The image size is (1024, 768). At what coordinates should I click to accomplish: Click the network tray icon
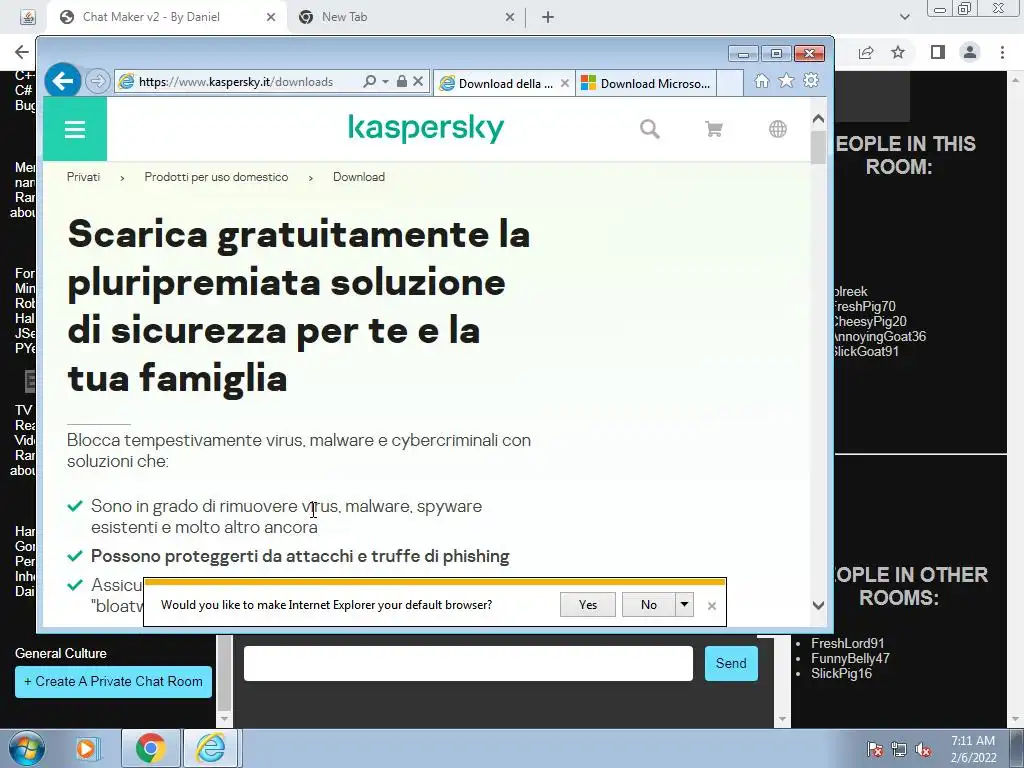click(x=899, y=749)
